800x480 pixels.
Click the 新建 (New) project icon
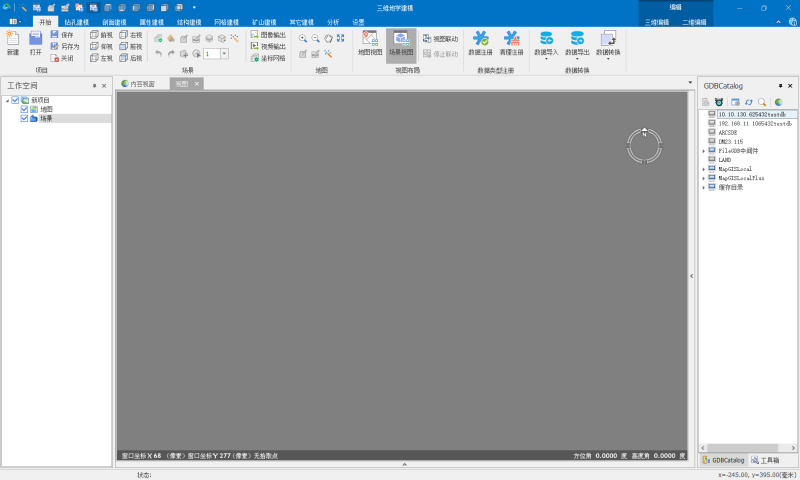point(12,40)
